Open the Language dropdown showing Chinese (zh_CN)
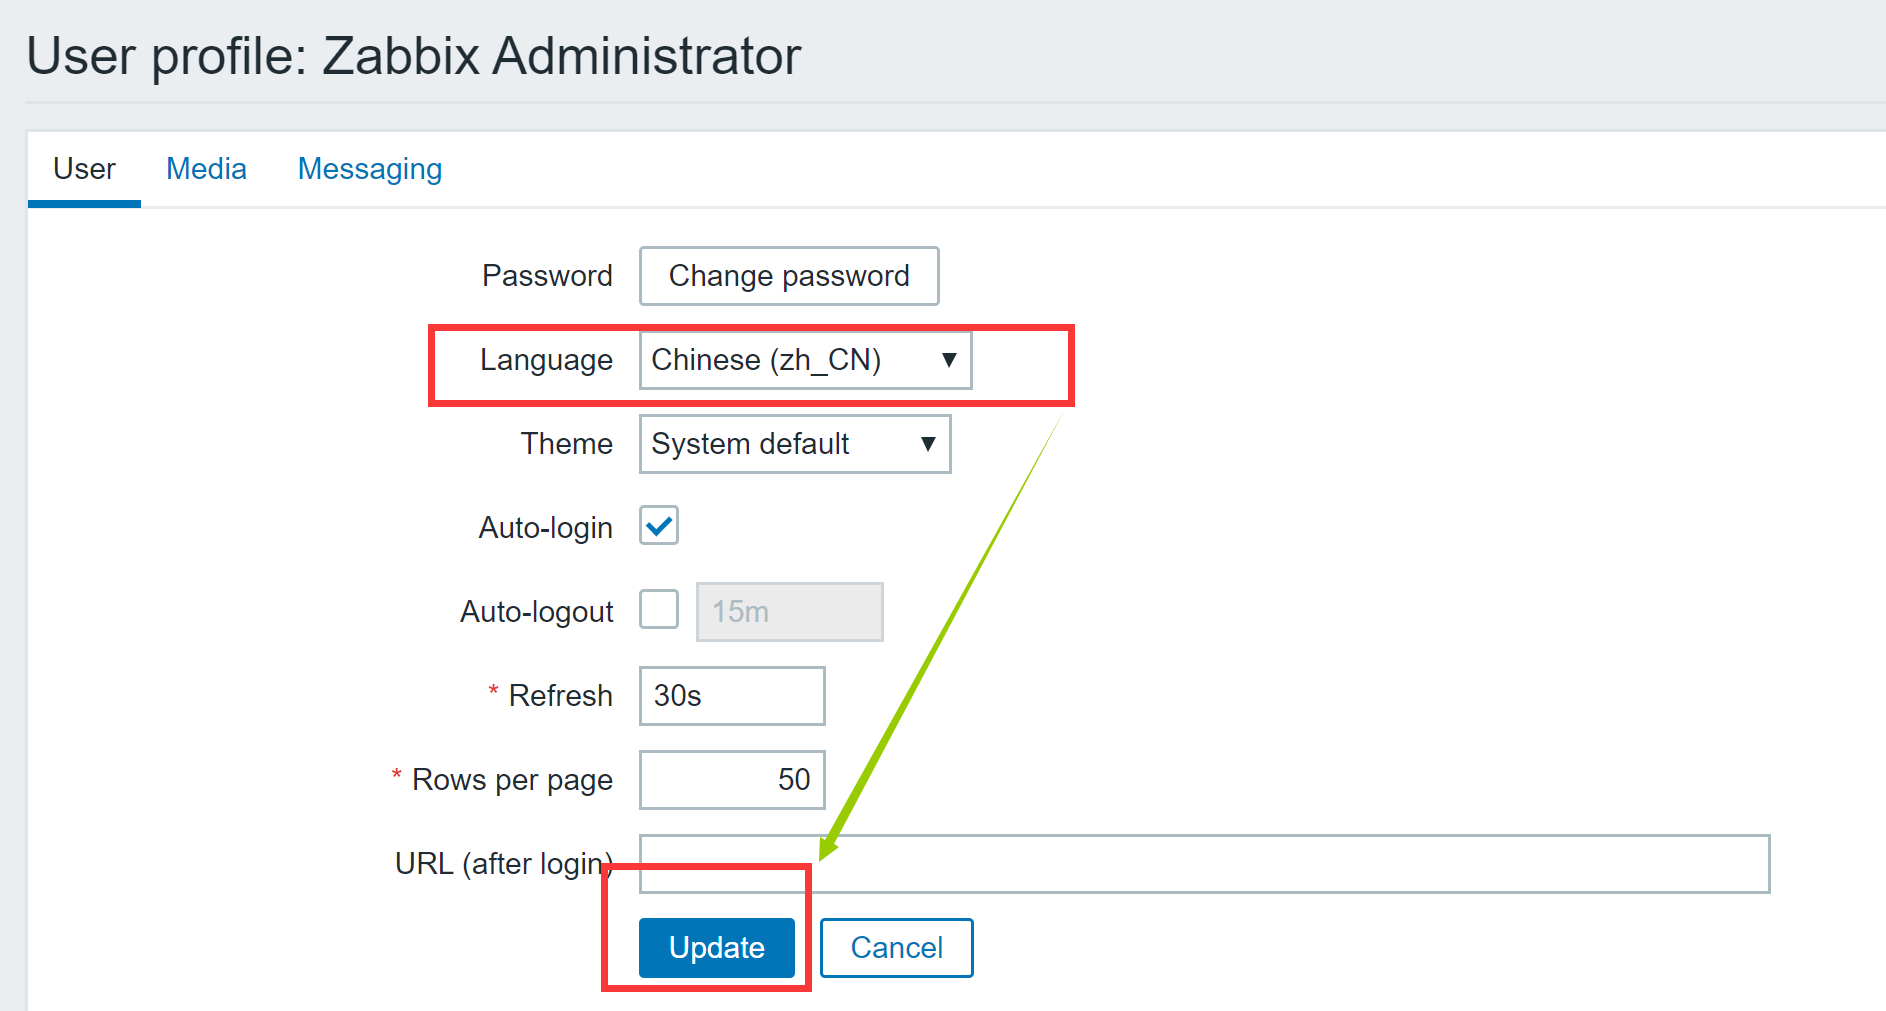The width and height of the screenshot is (1886, 1011). 805,360
